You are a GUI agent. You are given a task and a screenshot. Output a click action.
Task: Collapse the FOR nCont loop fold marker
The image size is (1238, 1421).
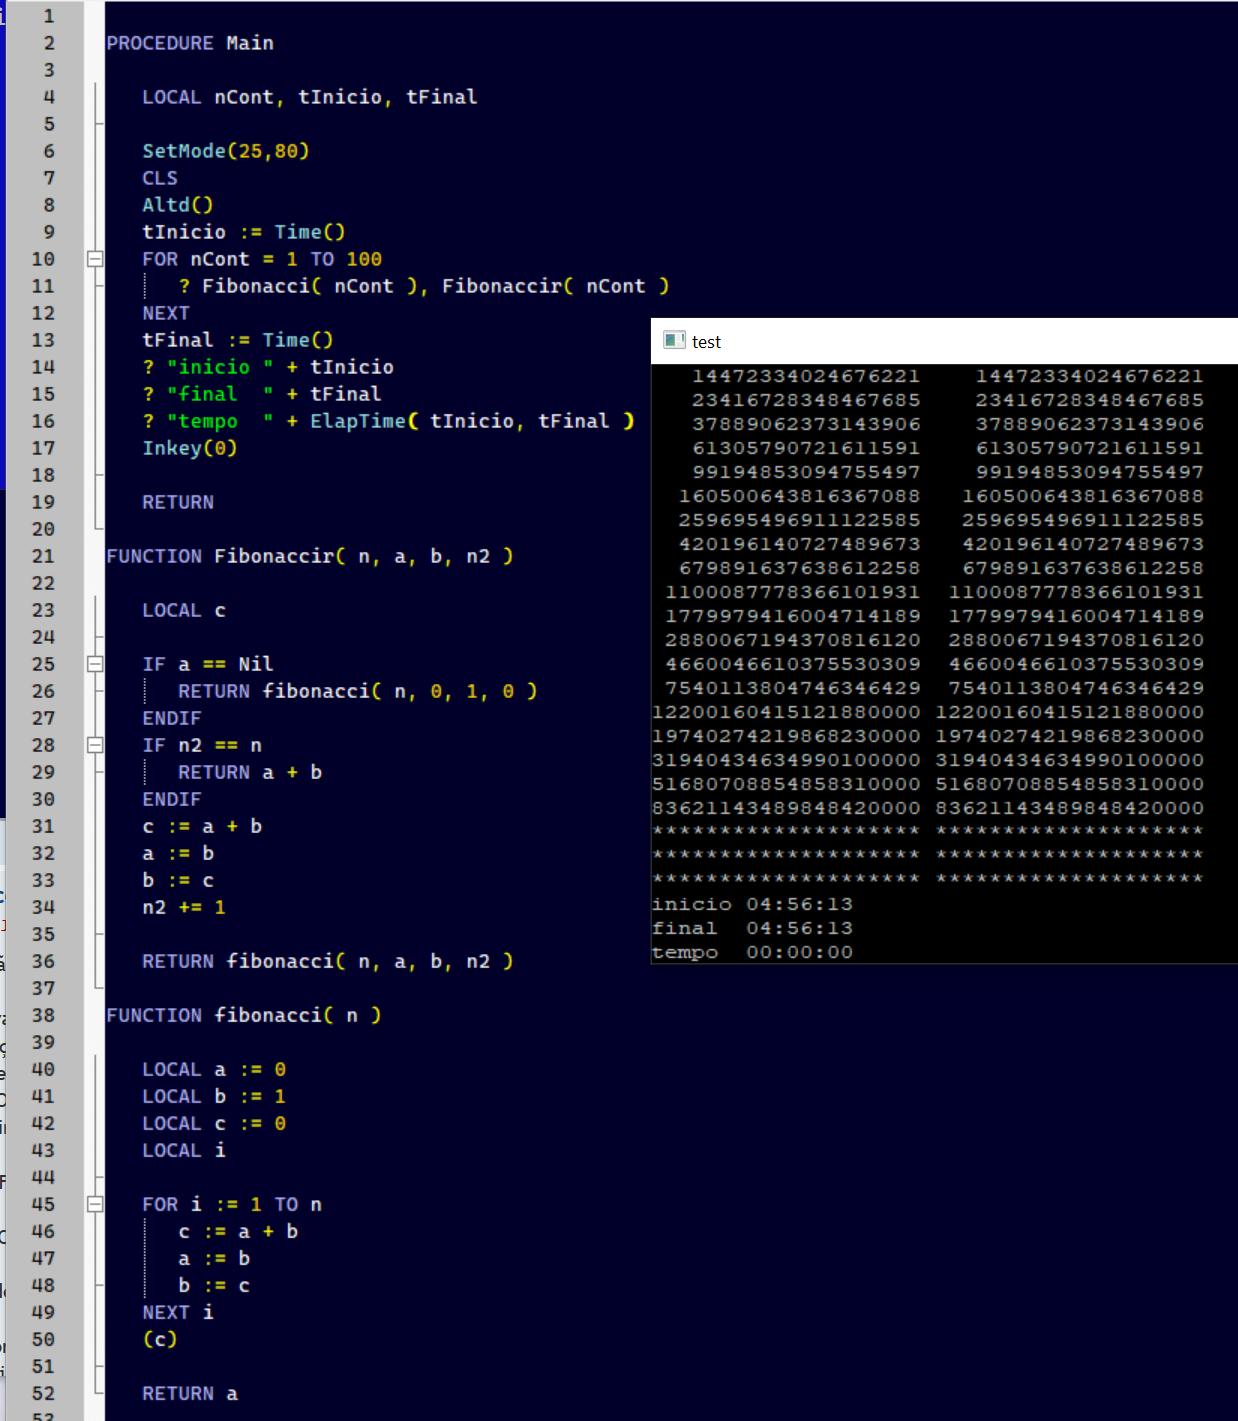(95, 259)
